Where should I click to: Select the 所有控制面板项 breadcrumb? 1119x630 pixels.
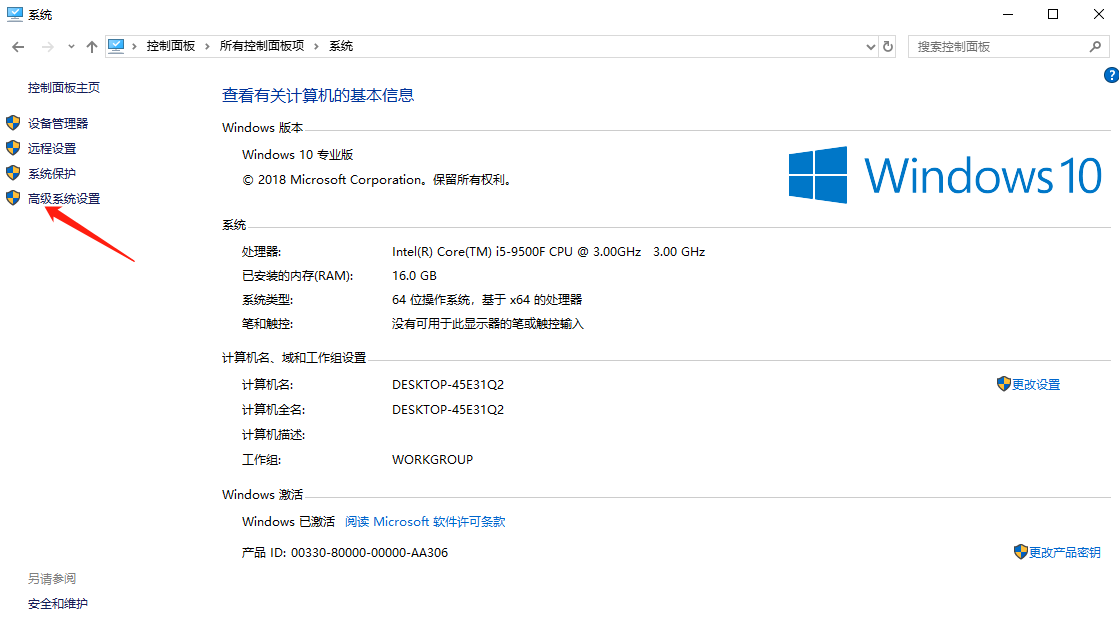[261, 46]
